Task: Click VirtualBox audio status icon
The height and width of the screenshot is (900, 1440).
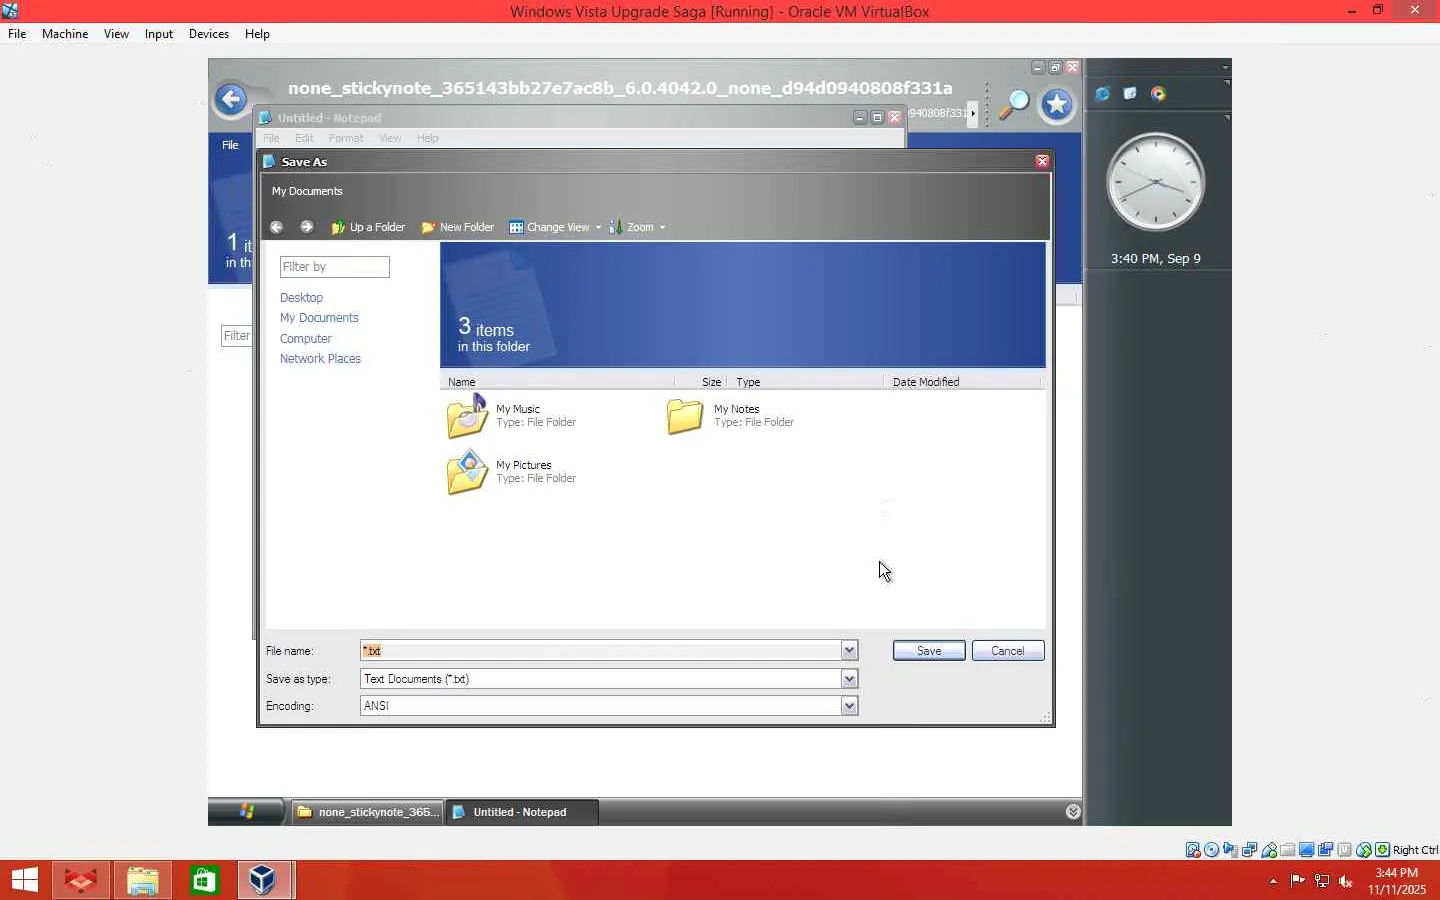Action: [1231, 850]
